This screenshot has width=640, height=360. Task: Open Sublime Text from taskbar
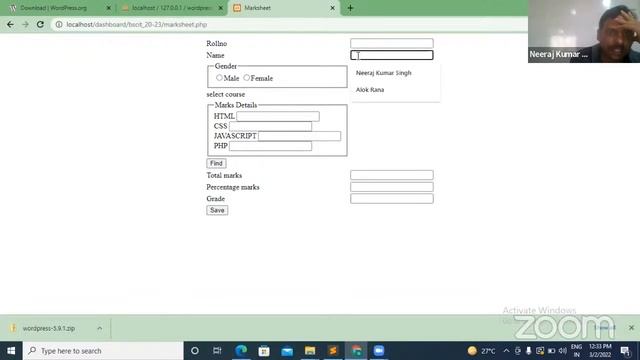click(x=333, y=351)
